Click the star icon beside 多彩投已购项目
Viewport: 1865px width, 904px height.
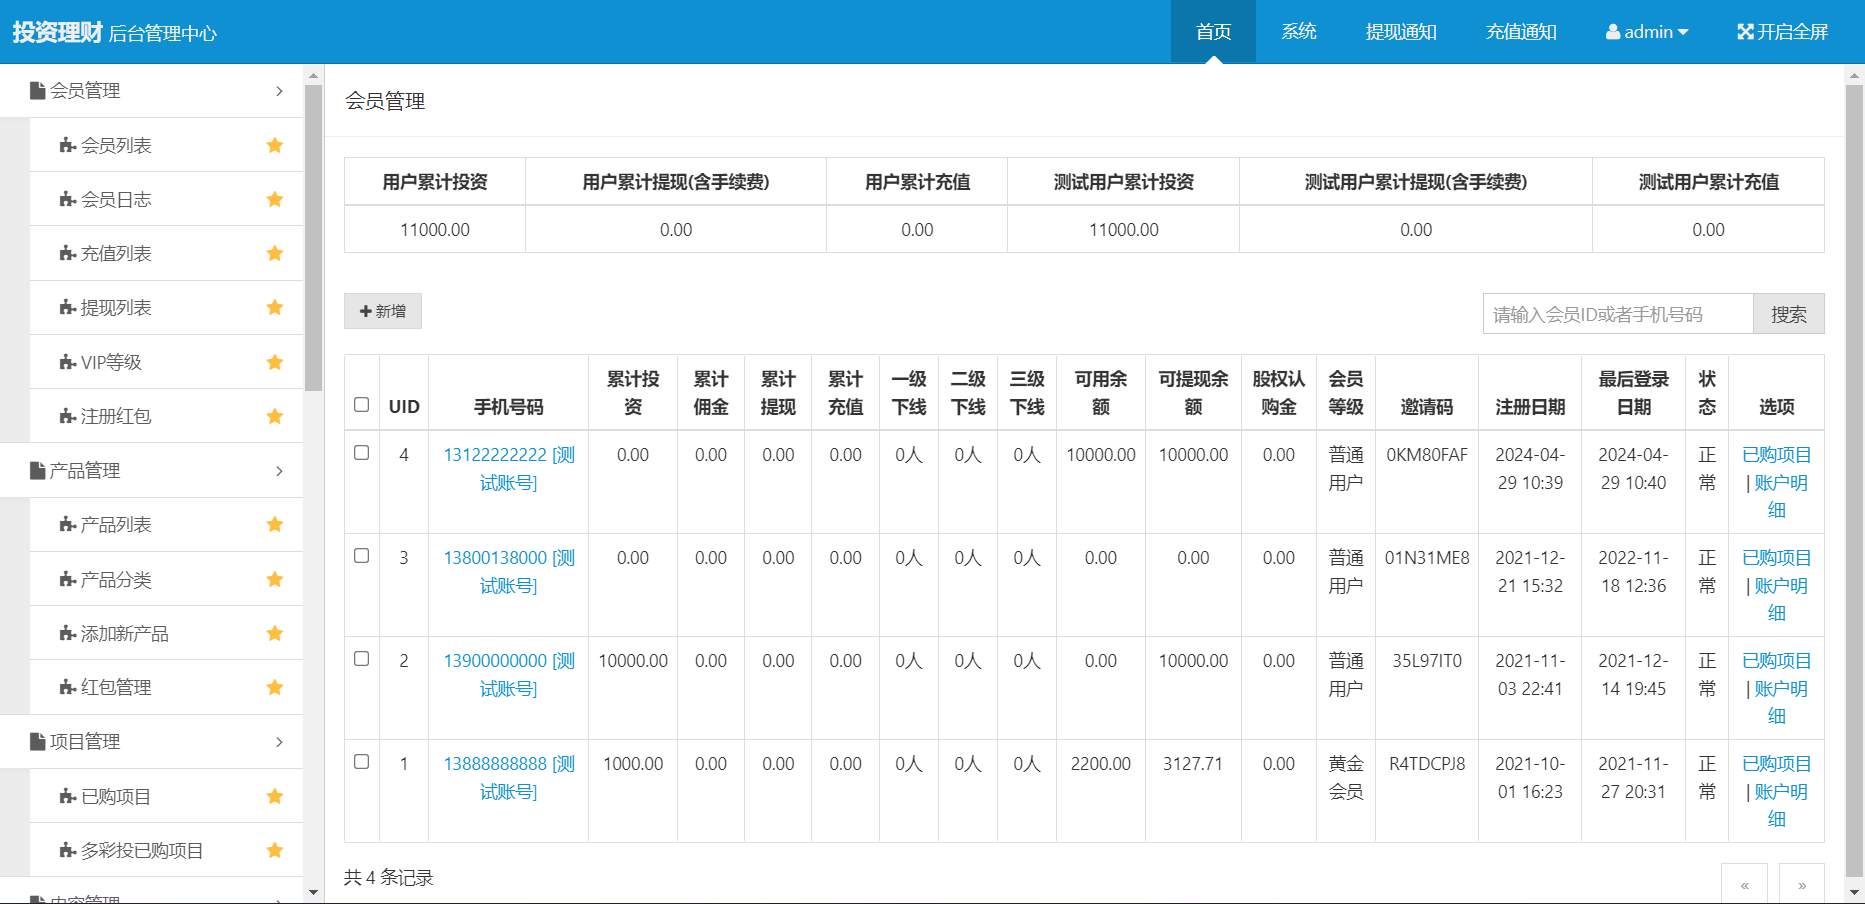275,850
